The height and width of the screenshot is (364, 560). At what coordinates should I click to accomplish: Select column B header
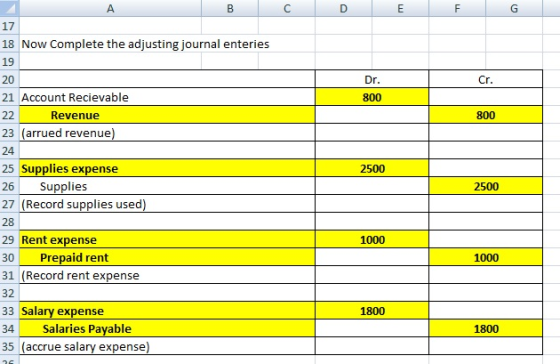230,8
